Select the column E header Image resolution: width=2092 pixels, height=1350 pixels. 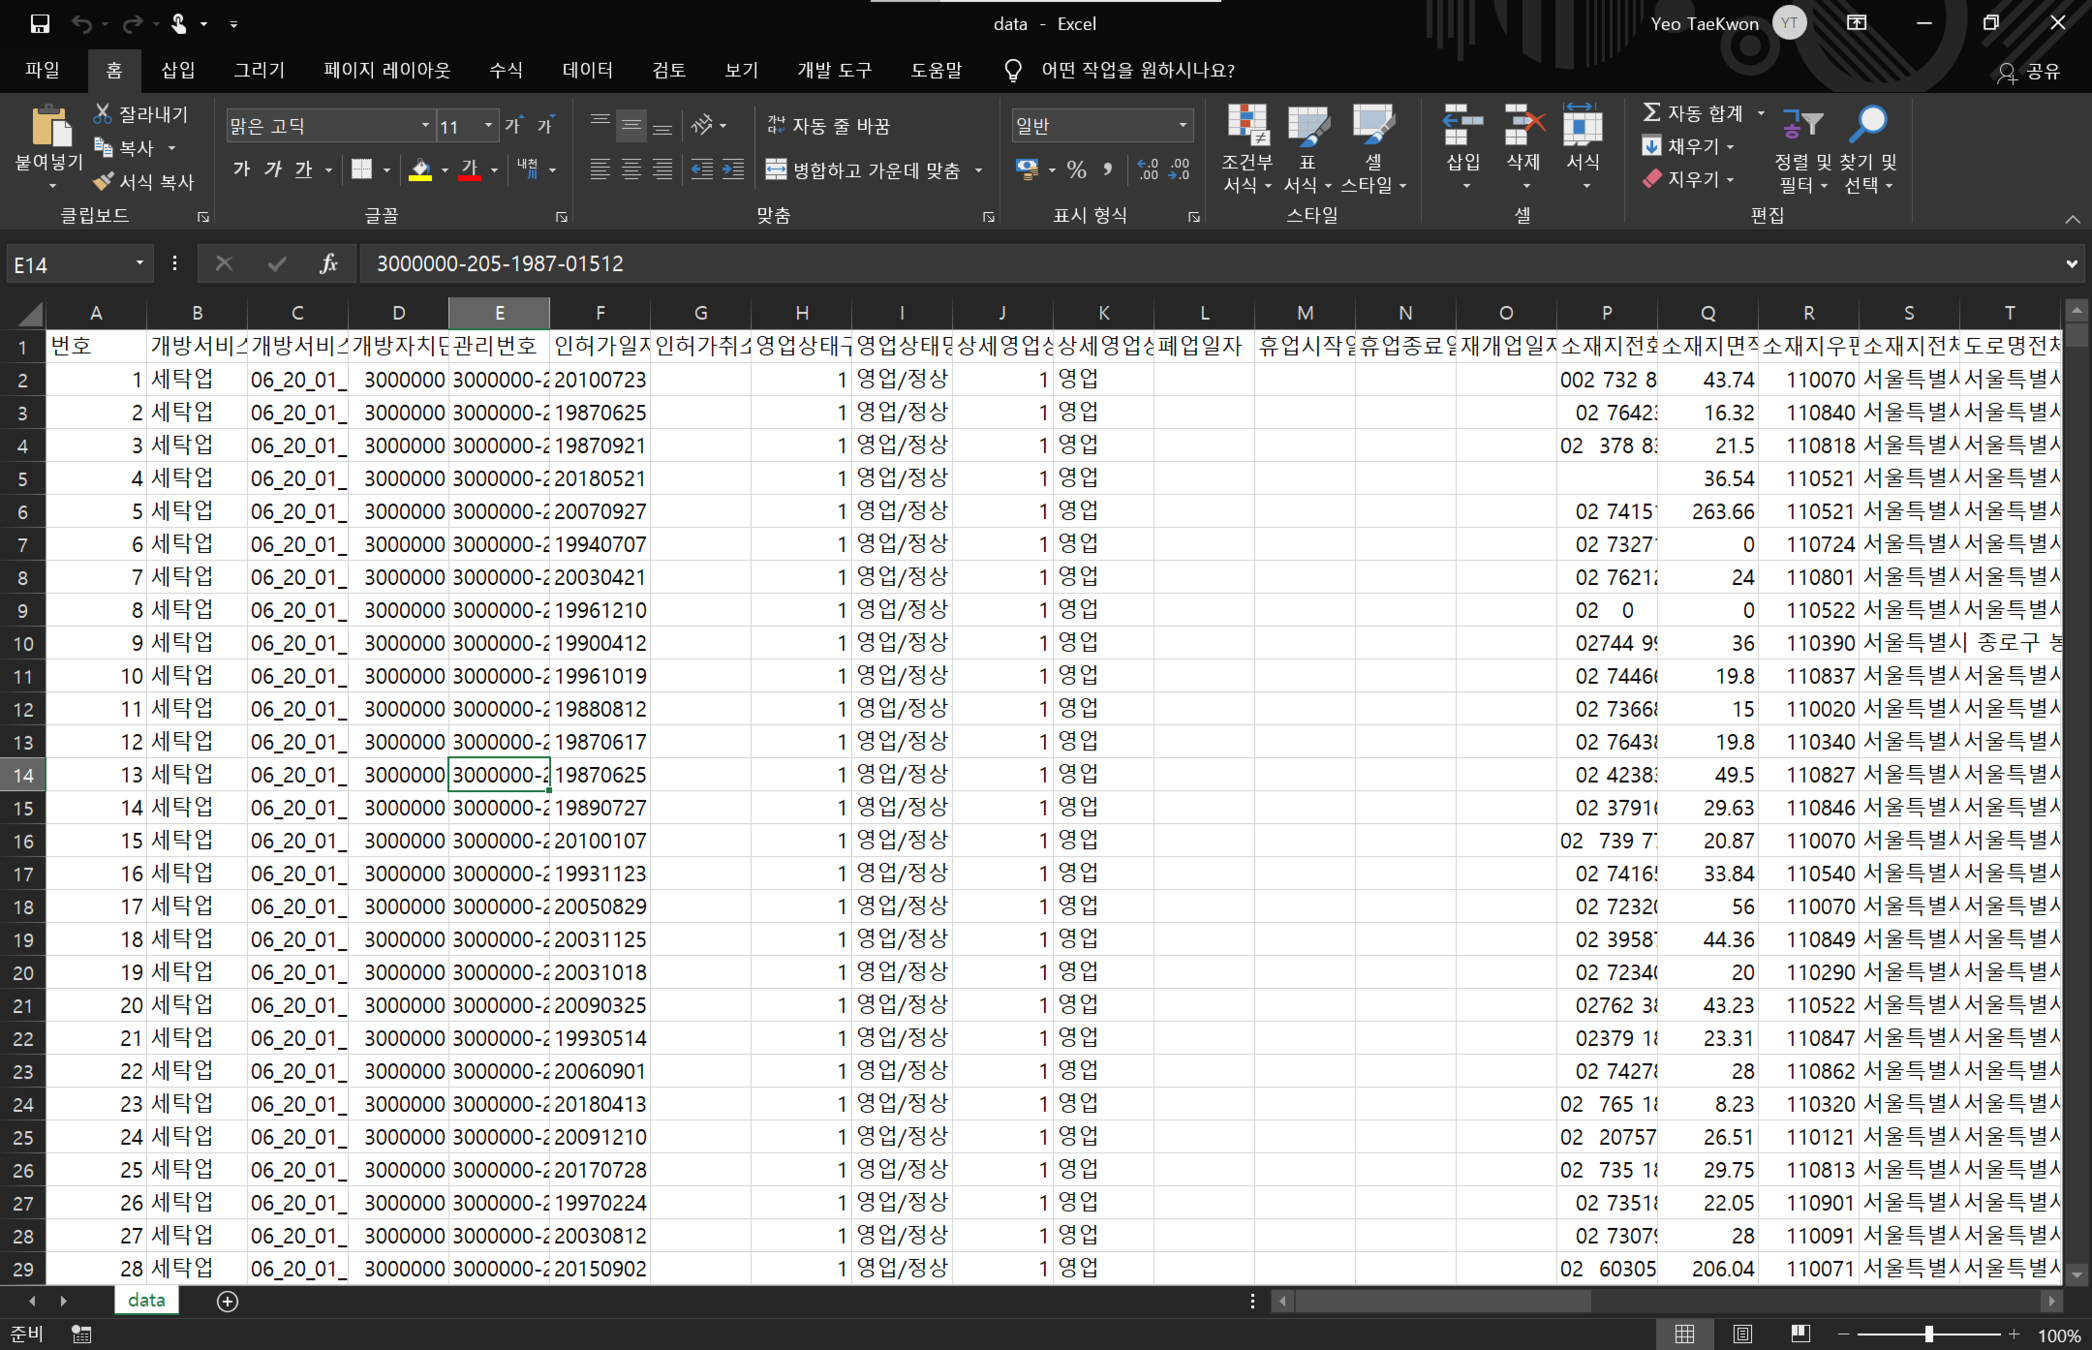point(499,313)
